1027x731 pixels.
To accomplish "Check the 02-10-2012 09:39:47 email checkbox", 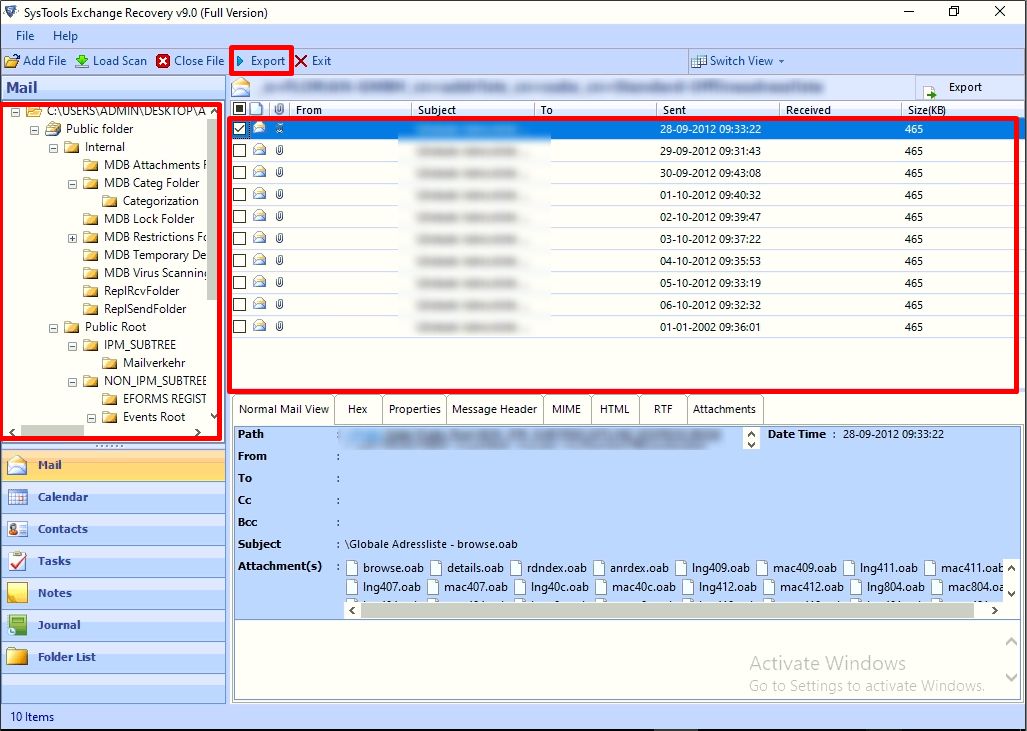I will click(240, 216).
